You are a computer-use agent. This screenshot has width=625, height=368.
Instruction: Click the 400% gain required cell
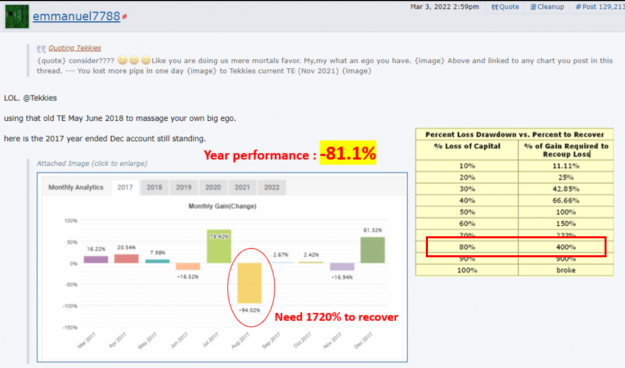pos(566,247)
